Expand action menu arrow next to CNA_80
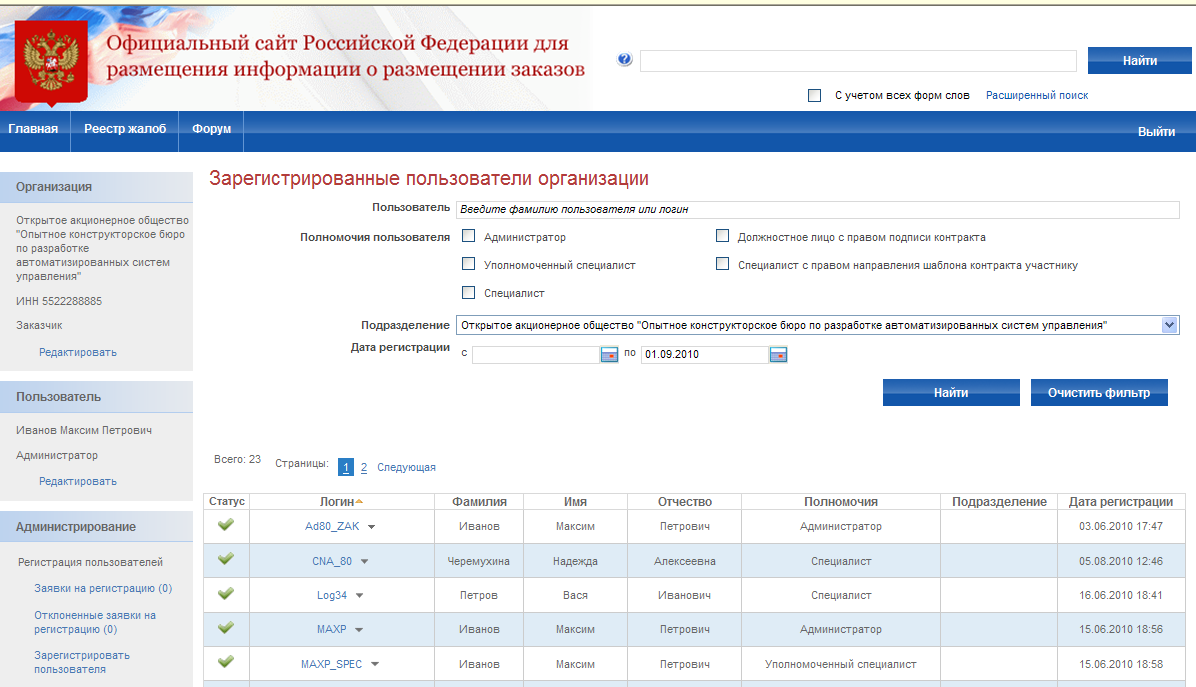This screenshot has height=687, width=1196. [x=365, y=562]
